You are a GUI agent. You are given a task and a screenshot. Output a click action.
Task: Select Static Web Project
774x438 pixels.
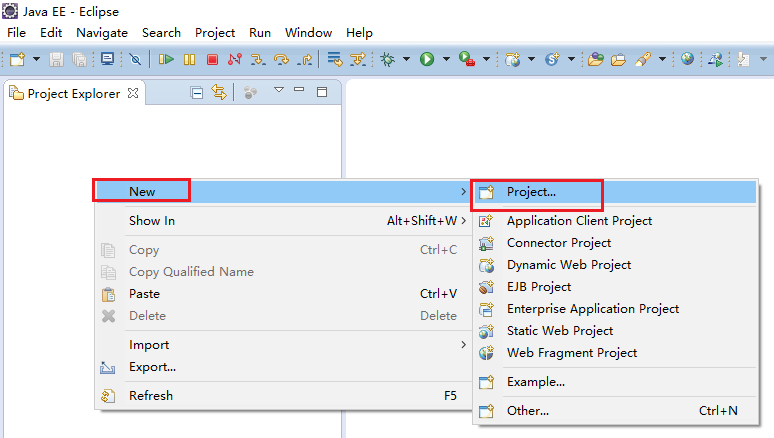coord(615,331)
